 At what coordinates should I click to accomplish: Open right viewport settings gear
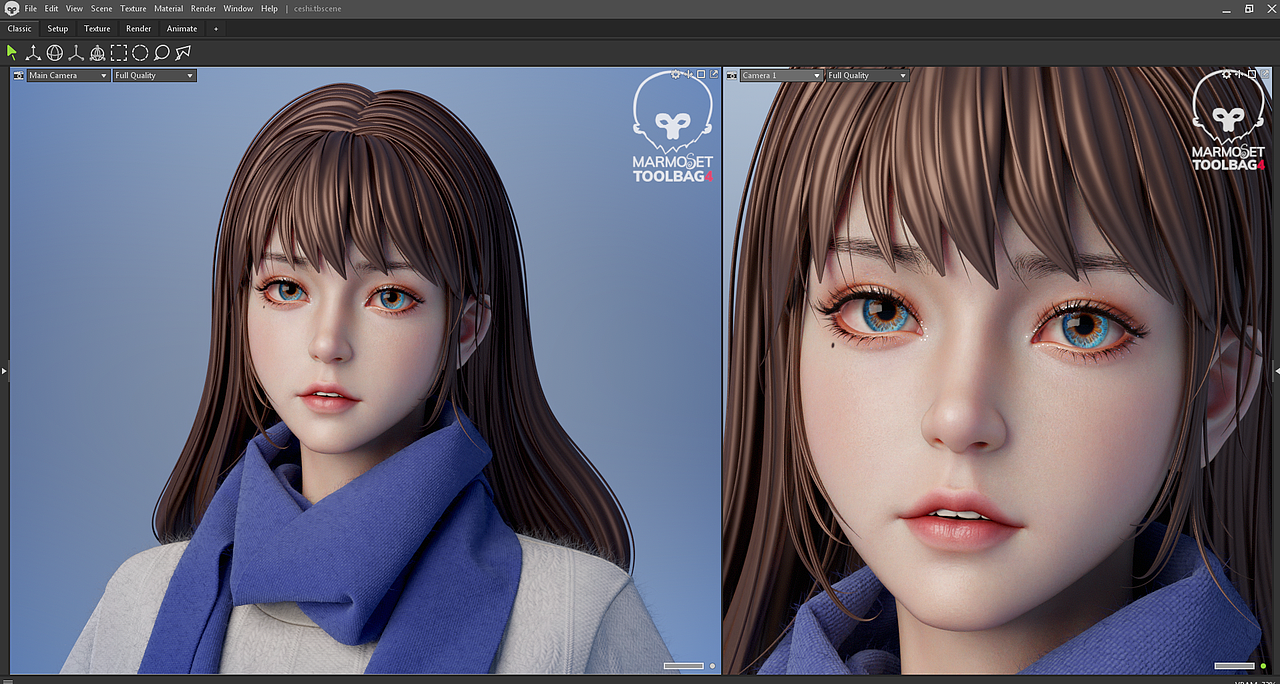click(1227, 74)
